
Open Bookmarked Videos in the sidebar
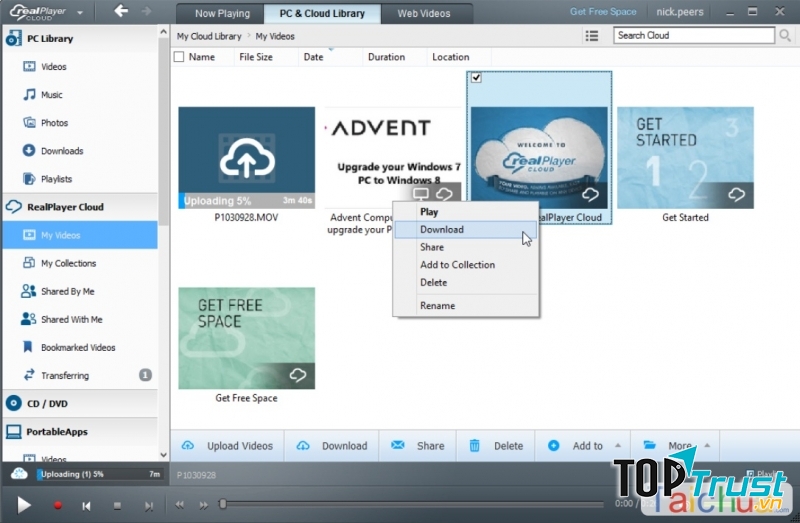(78, 347)
